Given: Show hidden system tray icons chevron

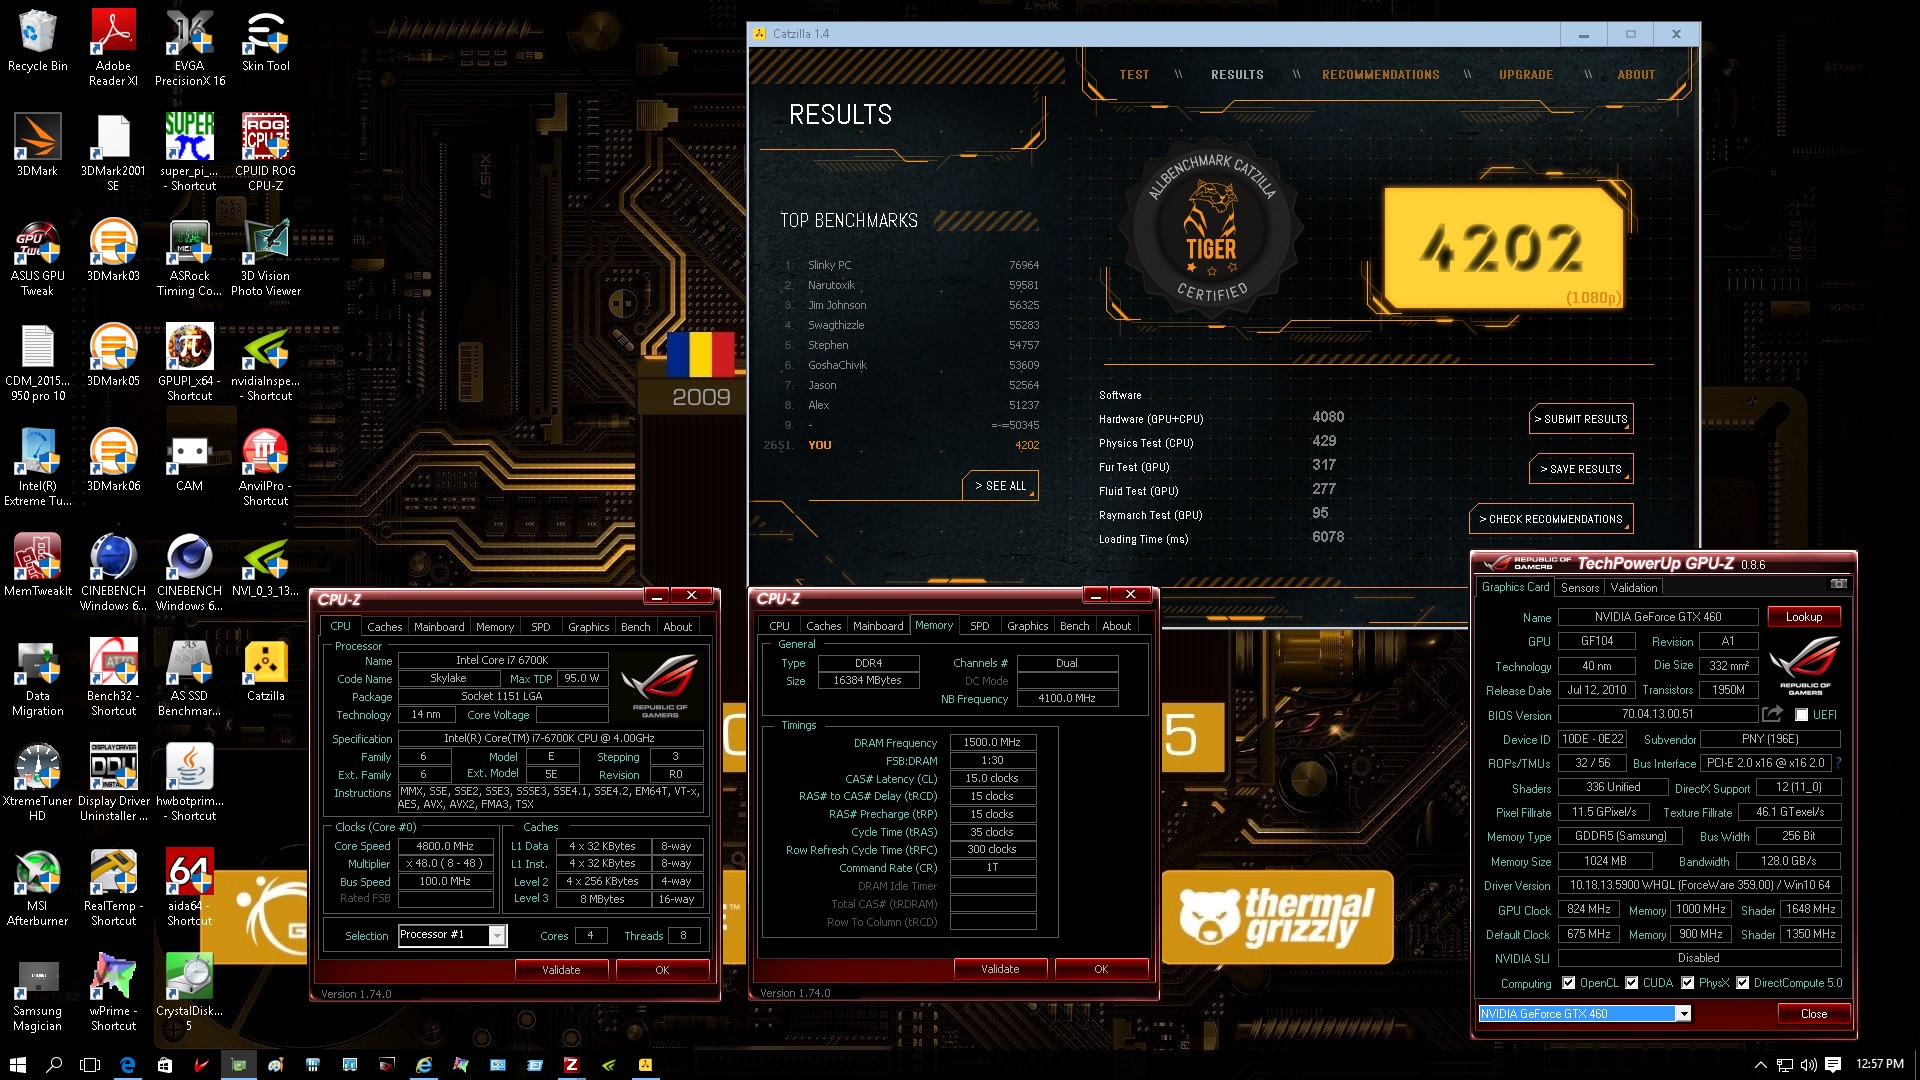Looking at the screenshot, I should click(x=1760, y=1065).
